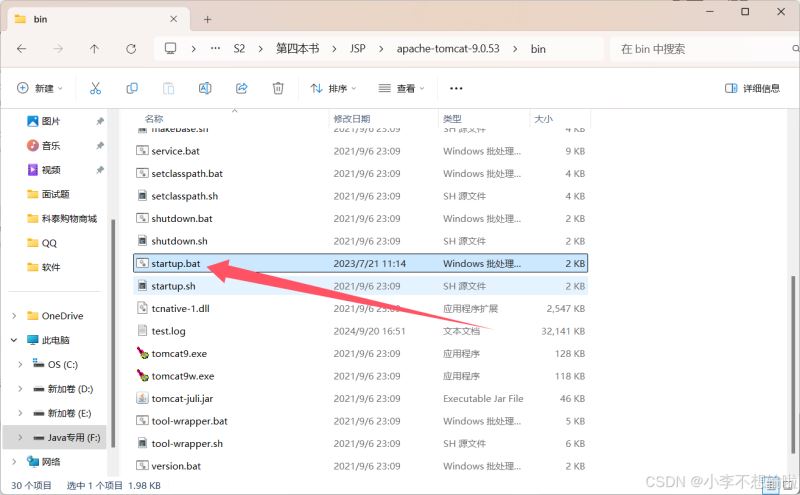Click the This PC monitor icon in address bar

coord(170,48)
